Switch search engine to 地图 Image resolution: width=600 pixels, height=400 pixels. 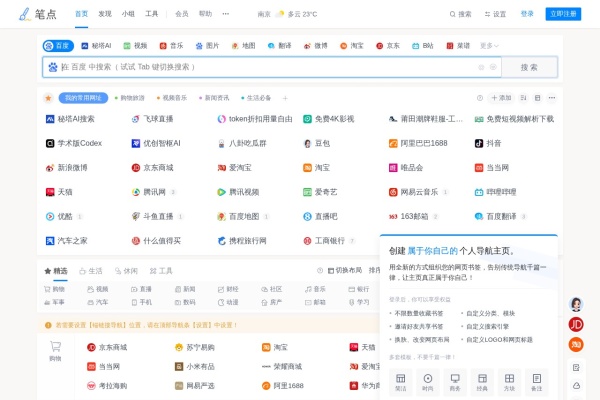click(243, 46)
